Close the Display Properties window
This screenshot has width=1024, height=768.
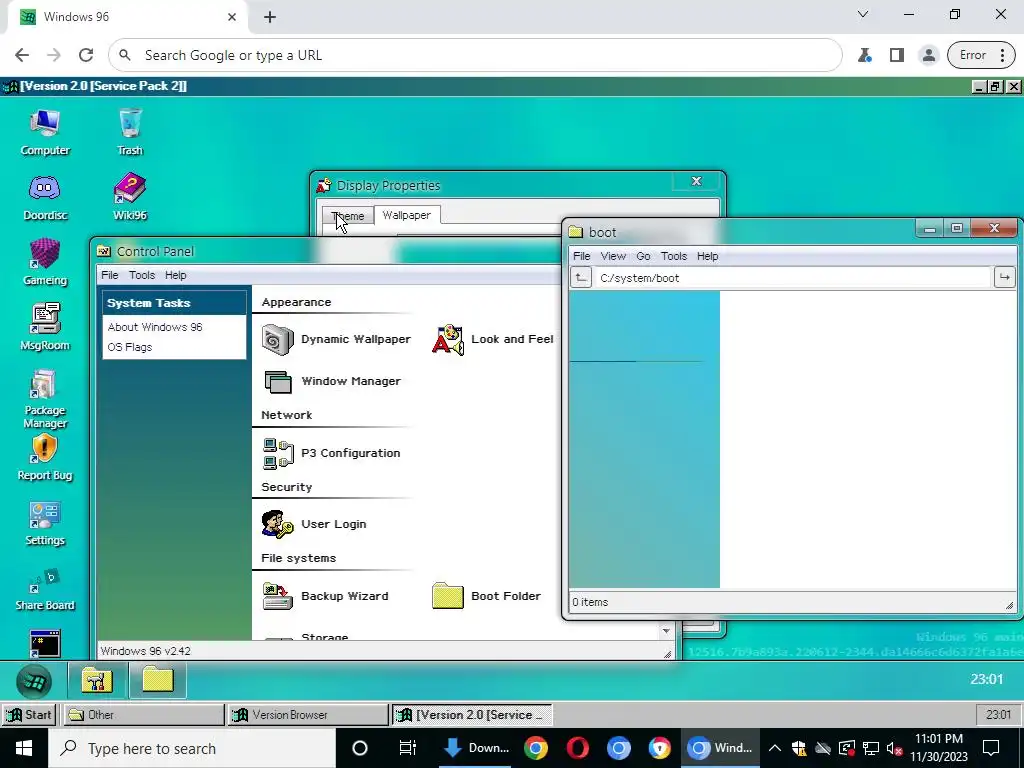click(696, 182)
